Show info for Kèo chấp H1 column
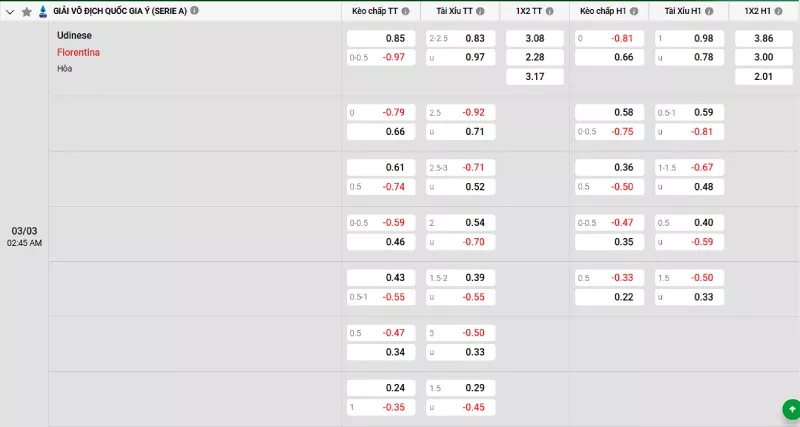The width and height of the screenshot is (800, 427). 634,11
